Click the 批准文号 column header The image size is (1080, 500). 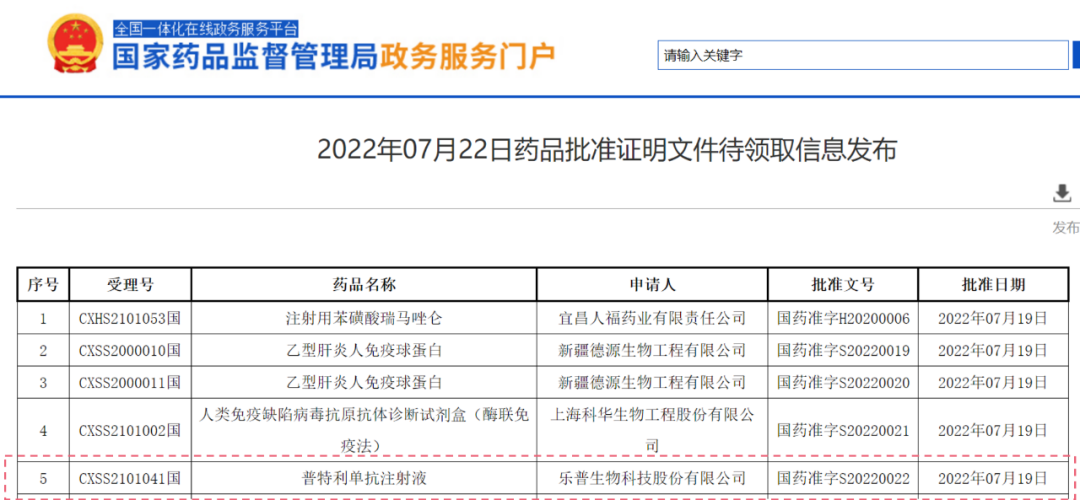click(843, 285)
